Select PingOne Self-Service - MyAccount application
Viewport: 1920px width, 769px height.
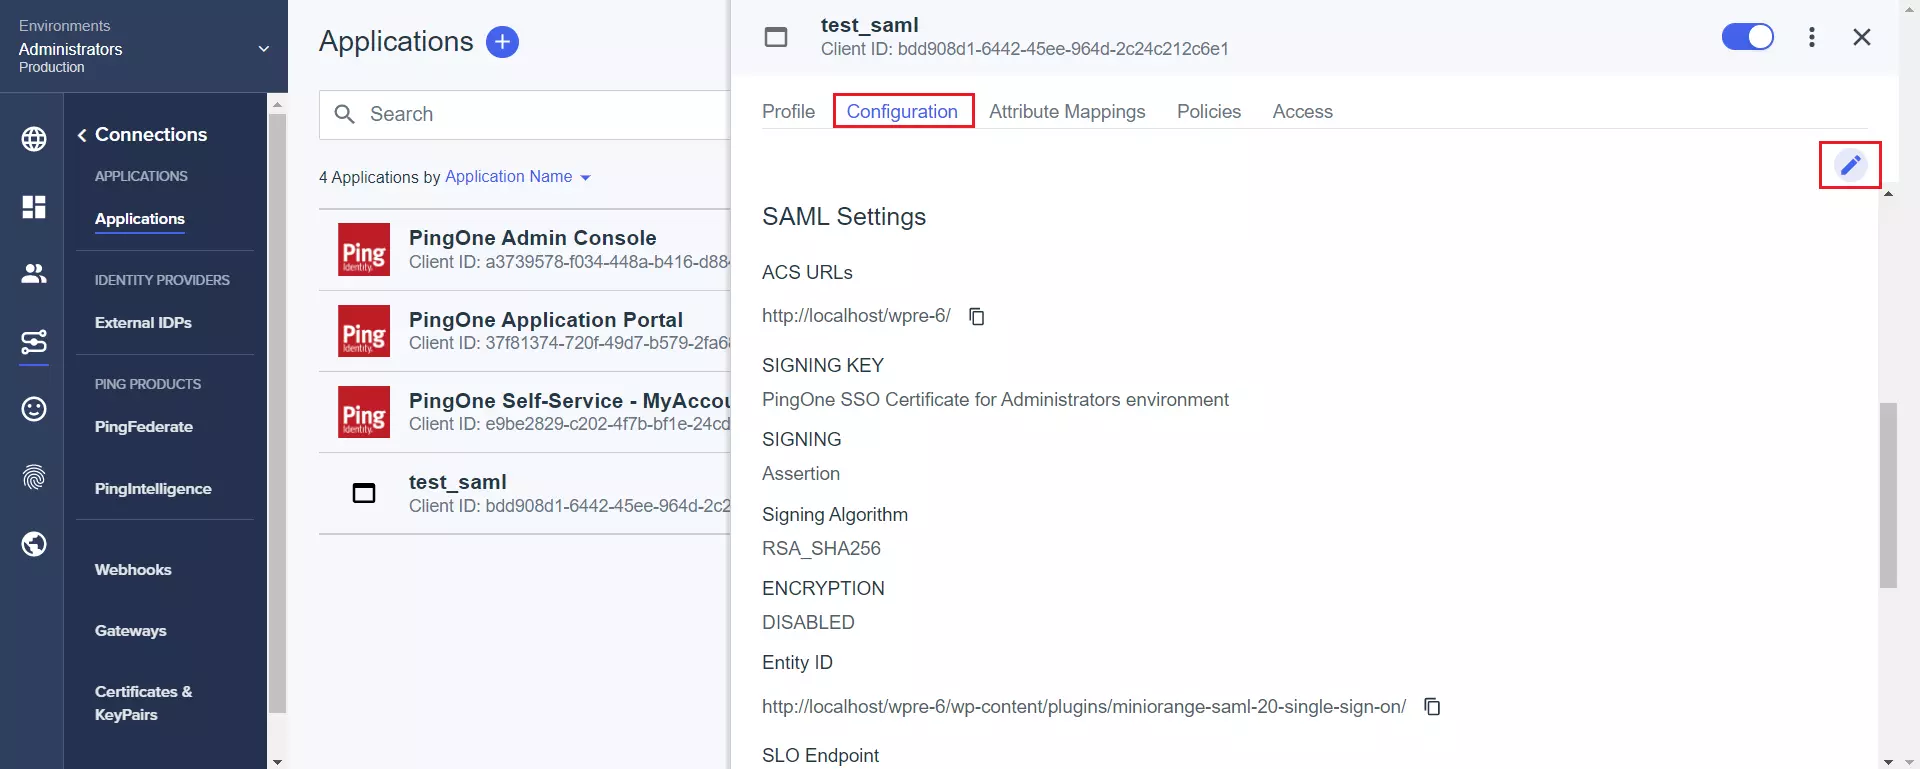525,412
